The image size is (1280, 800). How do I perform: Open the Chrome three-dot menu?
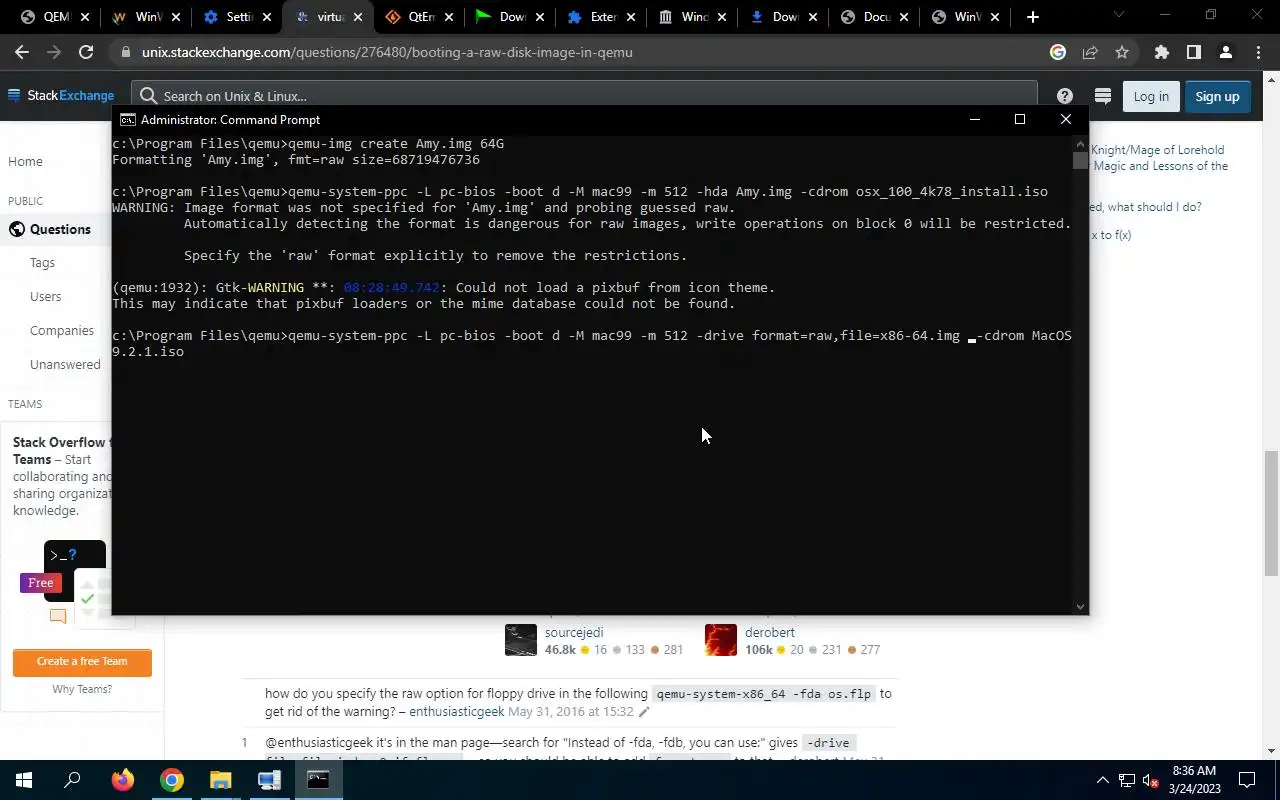pos(1258,52)
